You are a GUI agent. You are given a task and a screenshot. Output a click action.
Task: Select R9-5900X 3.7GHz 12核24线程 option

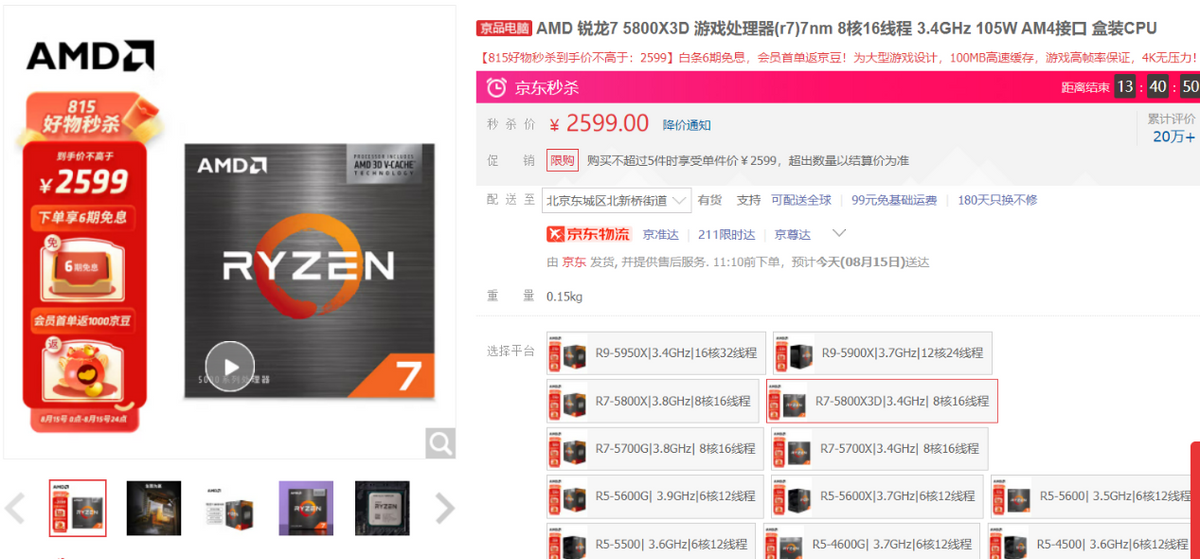click(x=883, y=353)
